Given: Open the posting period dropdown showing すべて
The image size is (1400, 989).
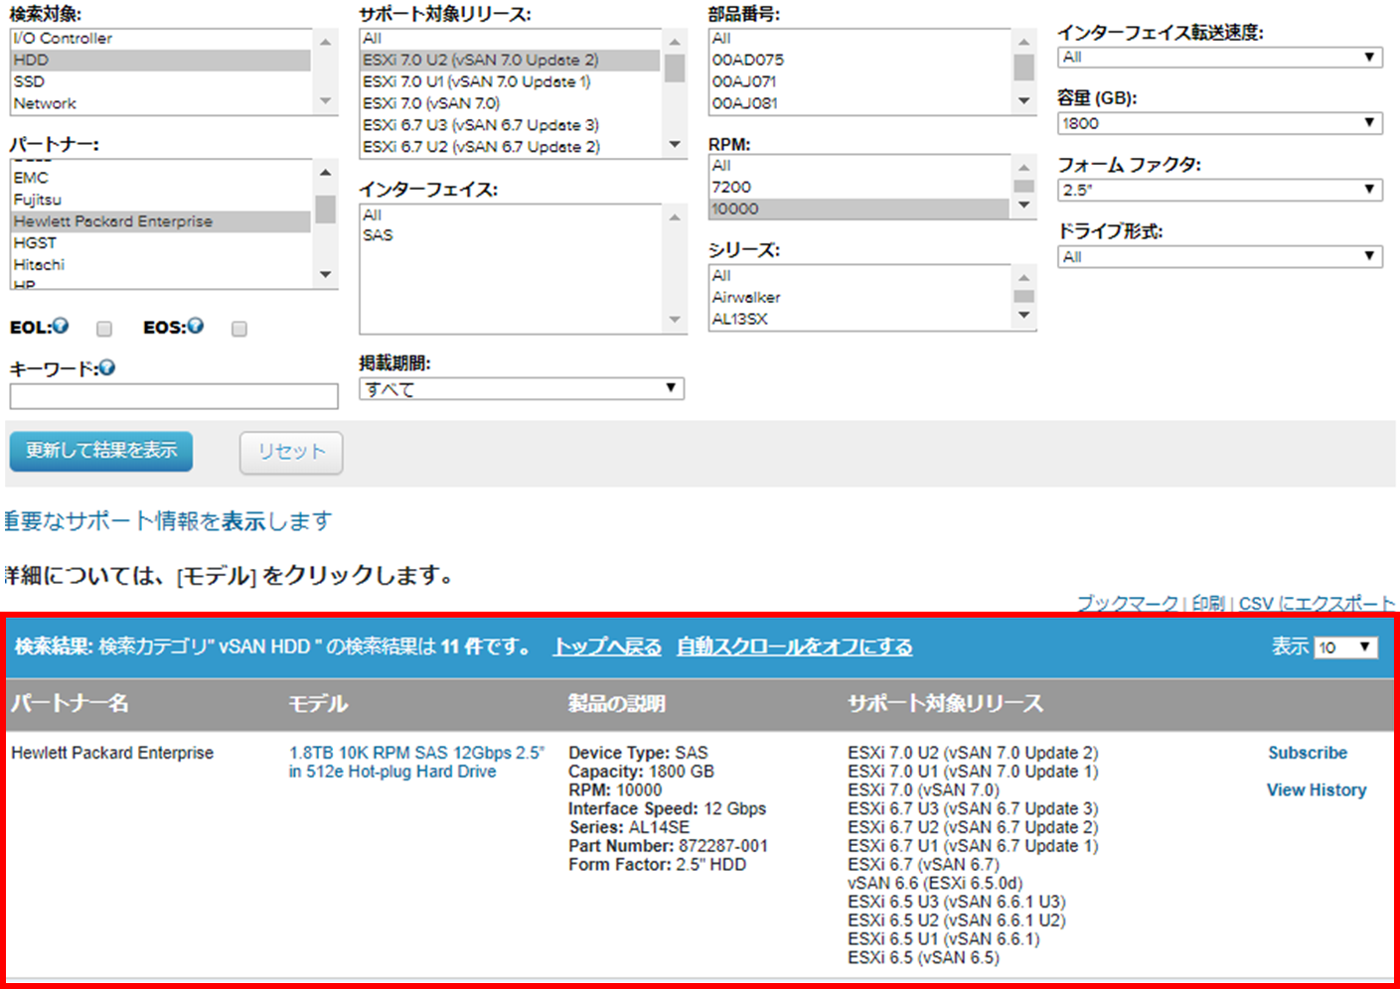Looking at the screenshot, I should click(x=521, y=389).
